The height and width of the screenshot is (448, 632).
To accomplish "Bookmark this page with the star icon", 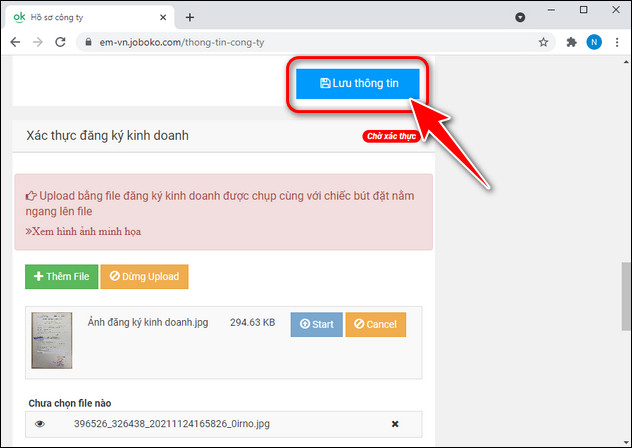I will [543, 42].
